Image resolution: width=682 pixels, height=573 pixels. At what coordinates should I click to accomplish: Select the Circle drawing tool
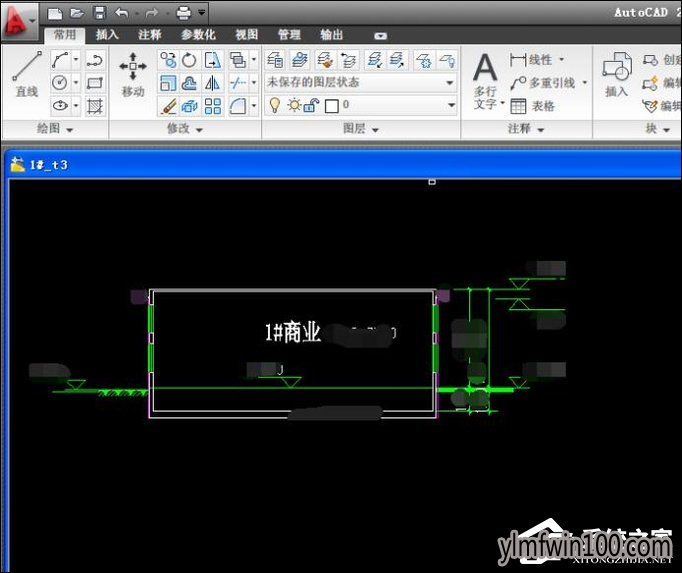click(60, 83)
